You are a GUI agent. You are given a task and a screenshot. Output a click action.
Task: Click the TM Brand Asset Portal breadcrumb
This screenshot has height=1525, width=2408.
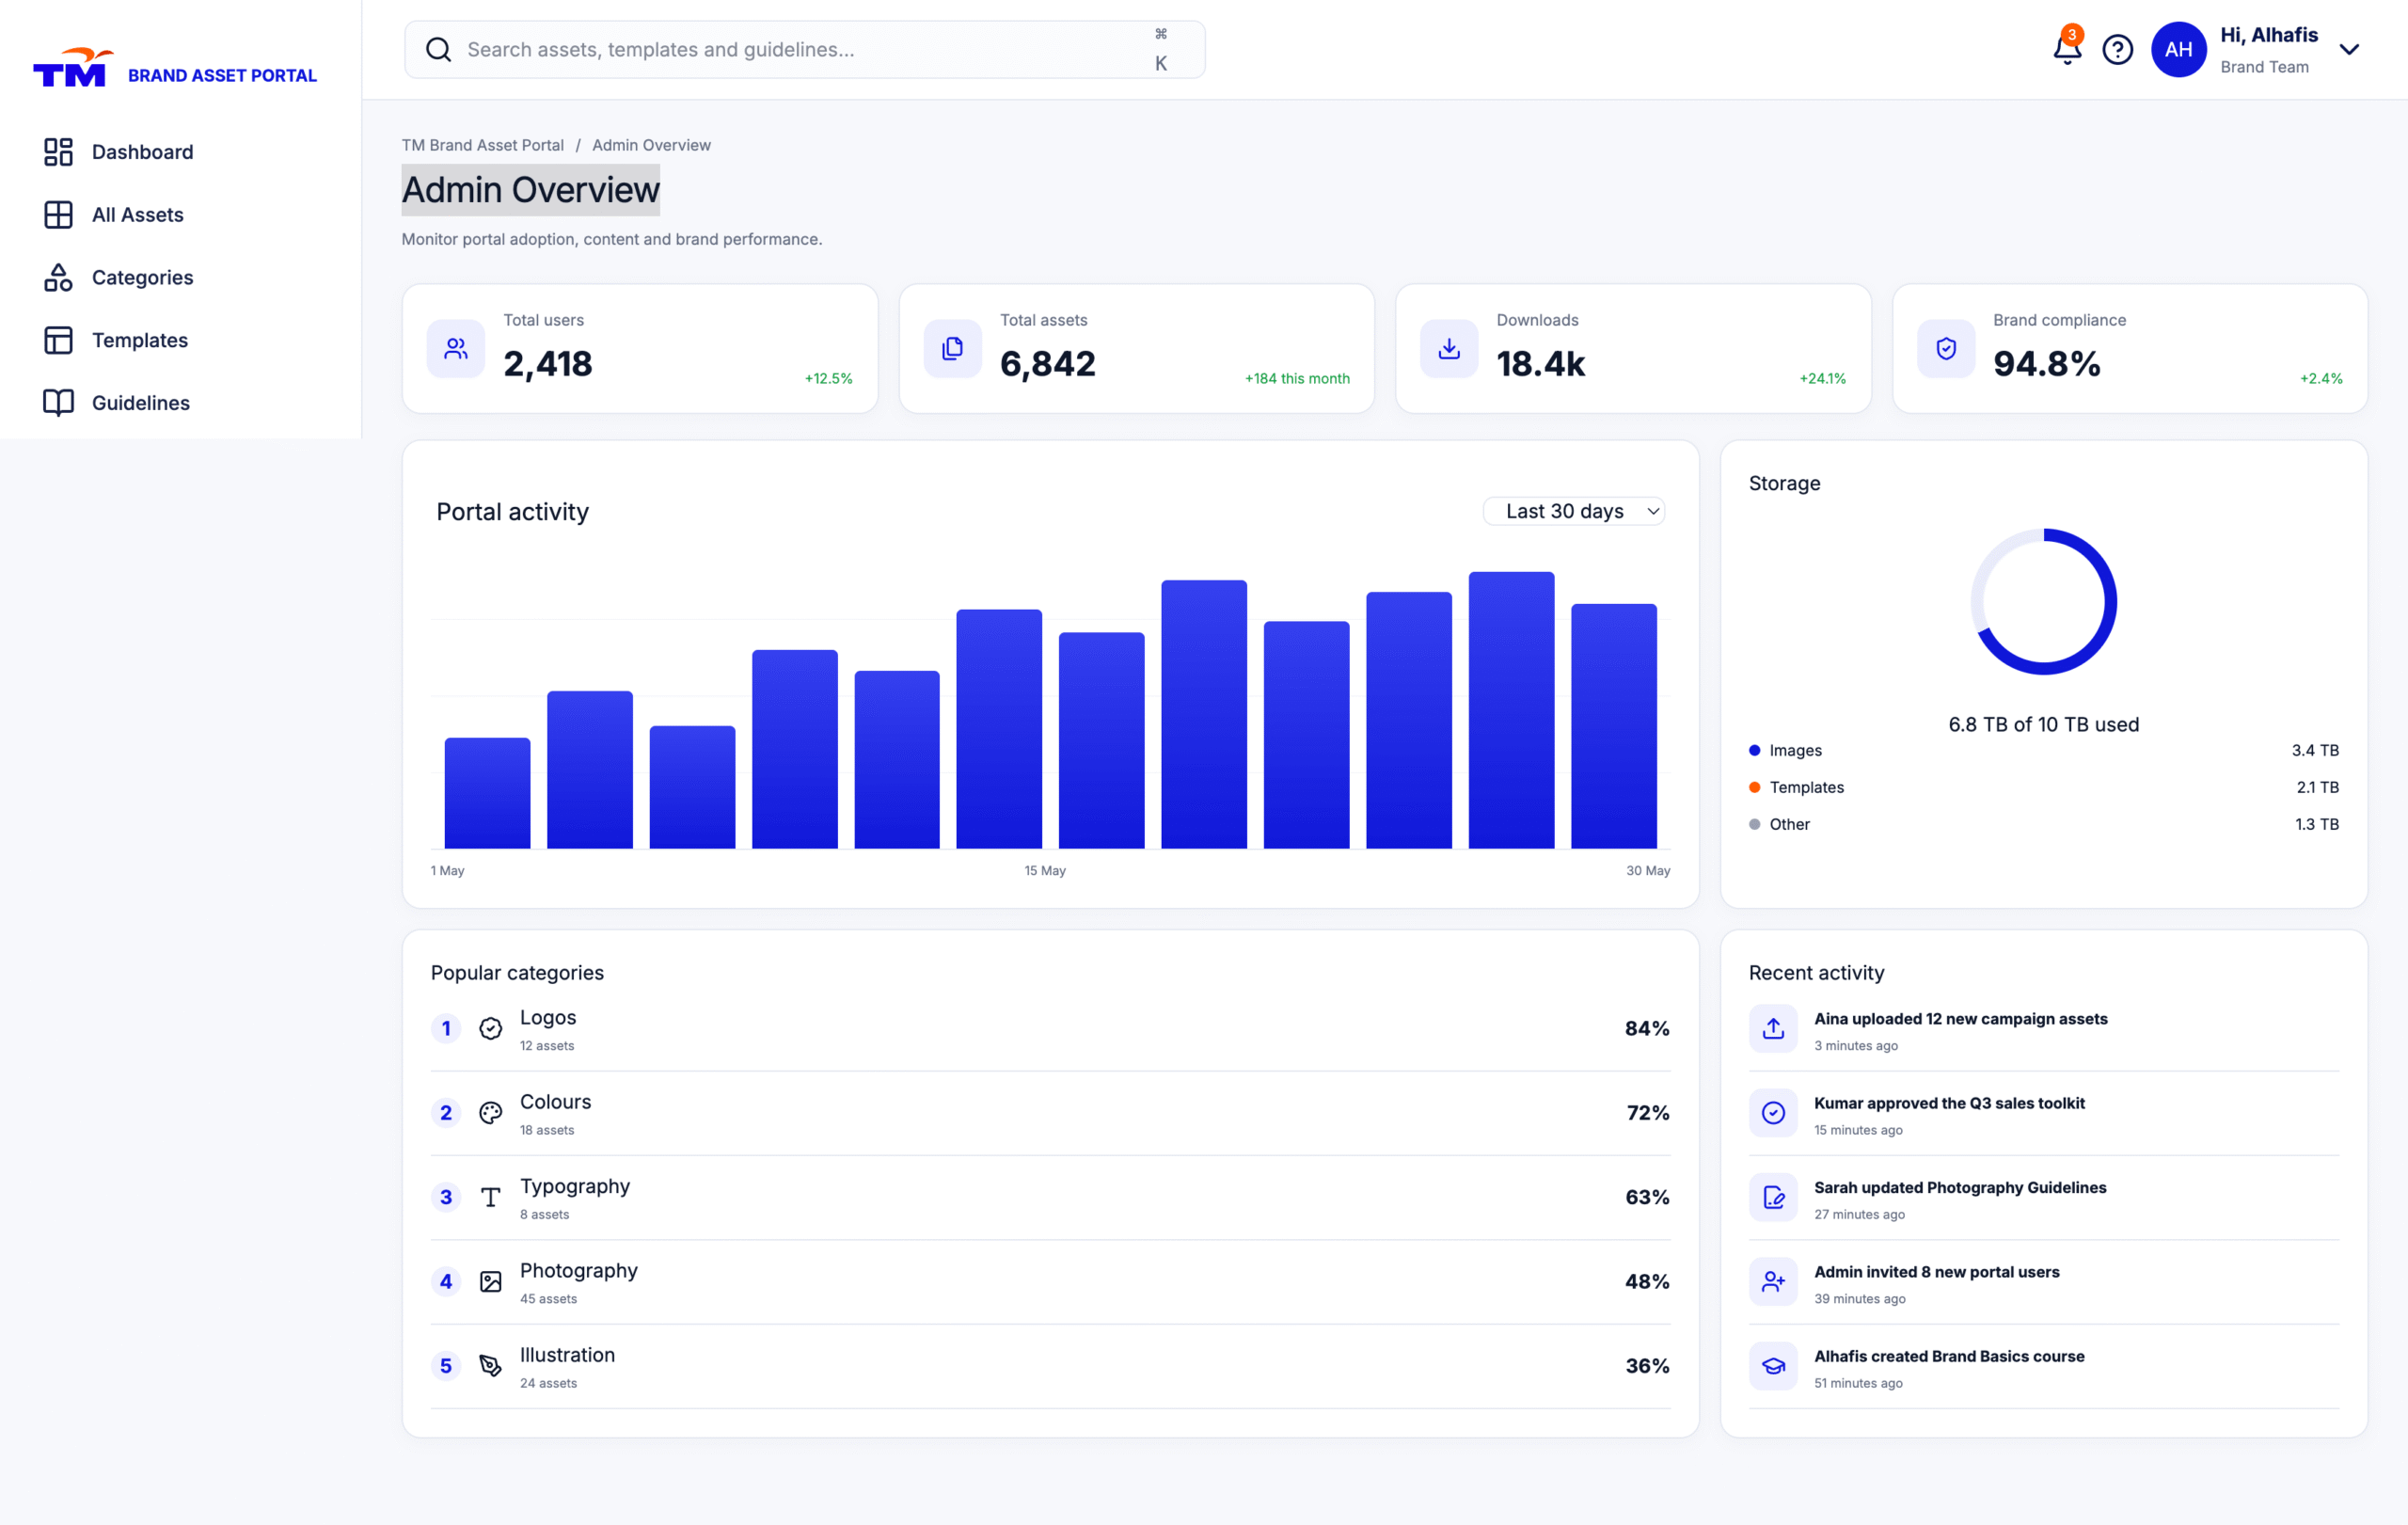click(x=483, y=145)
